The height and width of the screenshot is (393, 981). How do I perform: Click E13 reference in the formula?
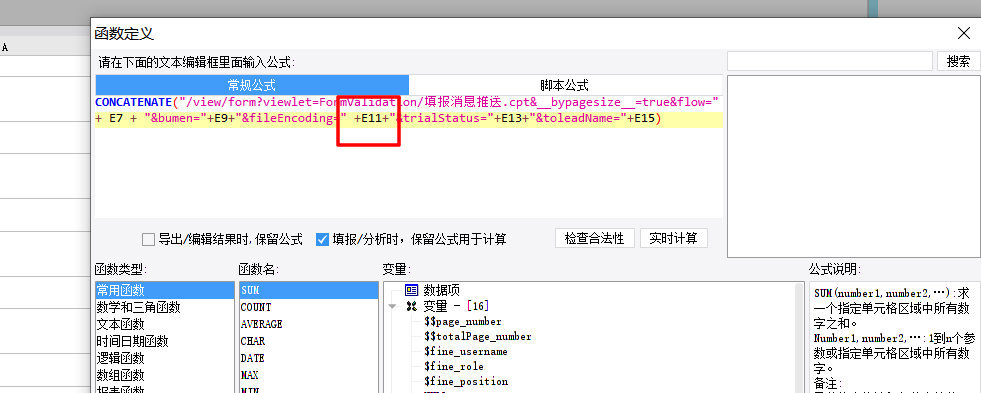[512, 119]
